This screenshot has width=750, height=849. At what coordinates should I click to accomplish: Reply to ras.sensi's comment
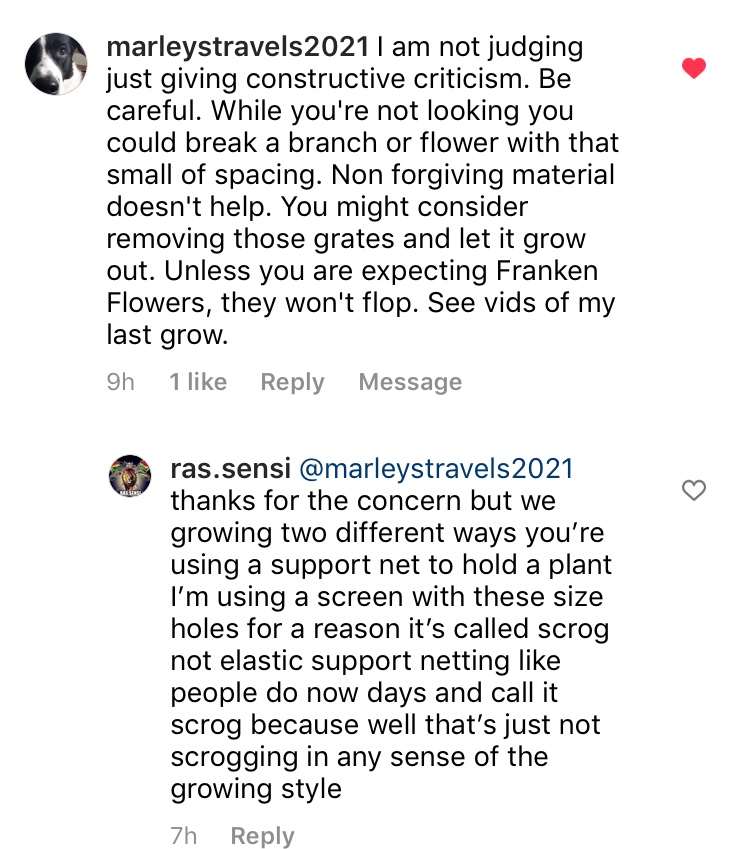tap(262, 836)
